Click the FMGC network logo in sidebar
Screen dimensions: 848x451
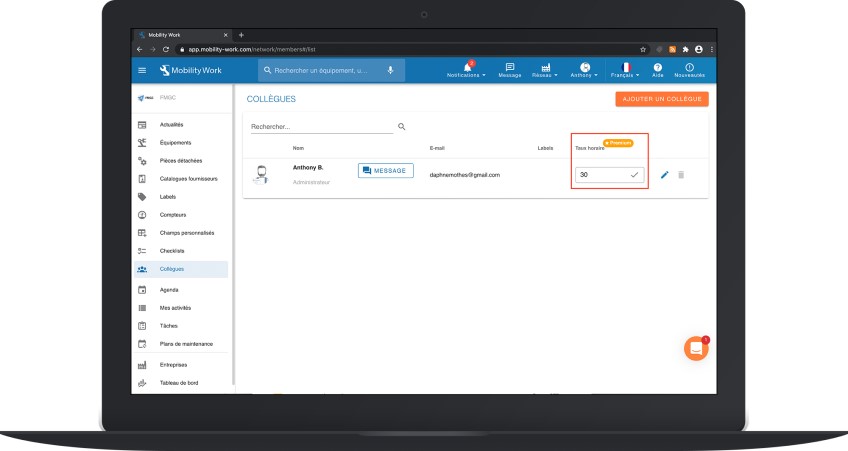pyautogui.click(x=145, y=98)
